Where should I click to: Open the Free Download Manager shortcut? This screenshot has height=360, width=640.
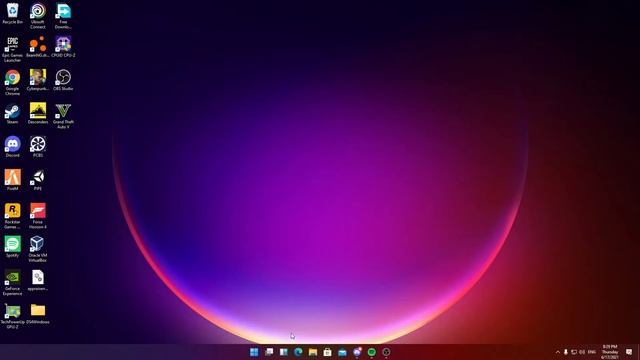click(x=63, y=16)
